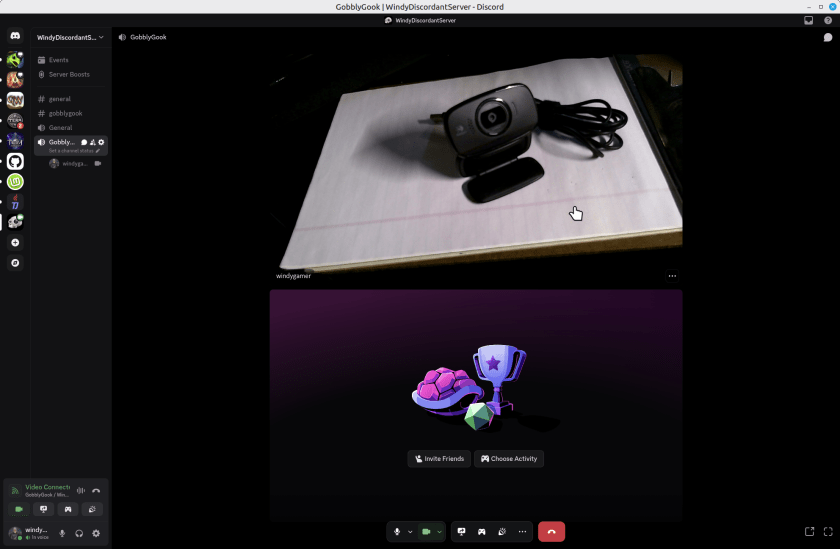Turn off camera in bottom call controls

(x=425, y=532)
